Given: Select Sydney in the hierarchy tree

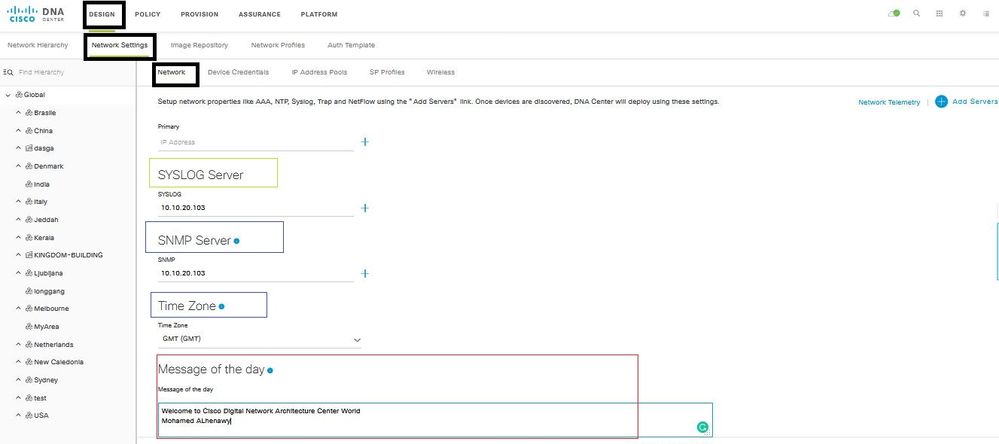Looking at the screenshot, I should tap(46, 380).
